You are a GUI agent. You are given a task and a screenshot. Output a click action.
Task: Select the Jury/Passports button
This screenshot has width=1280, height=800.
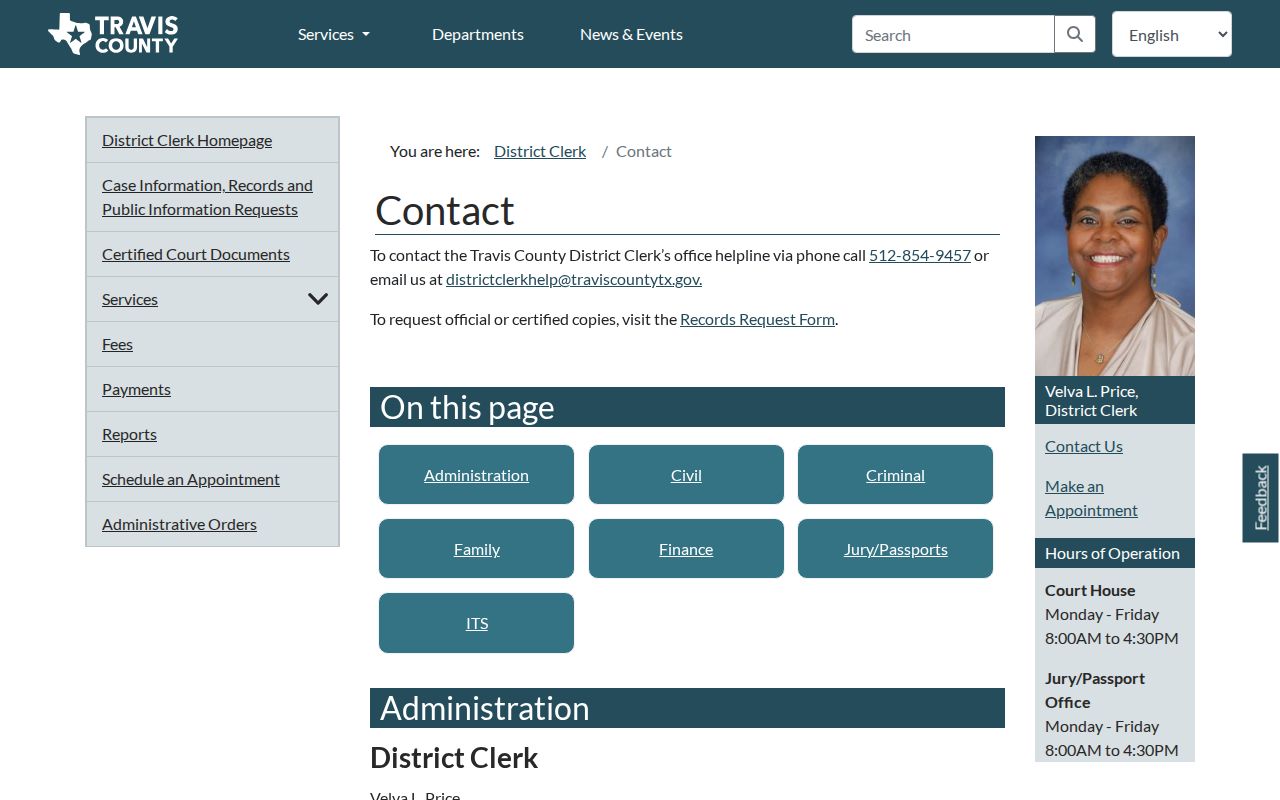pyautogui.click(x=895, y=549)
